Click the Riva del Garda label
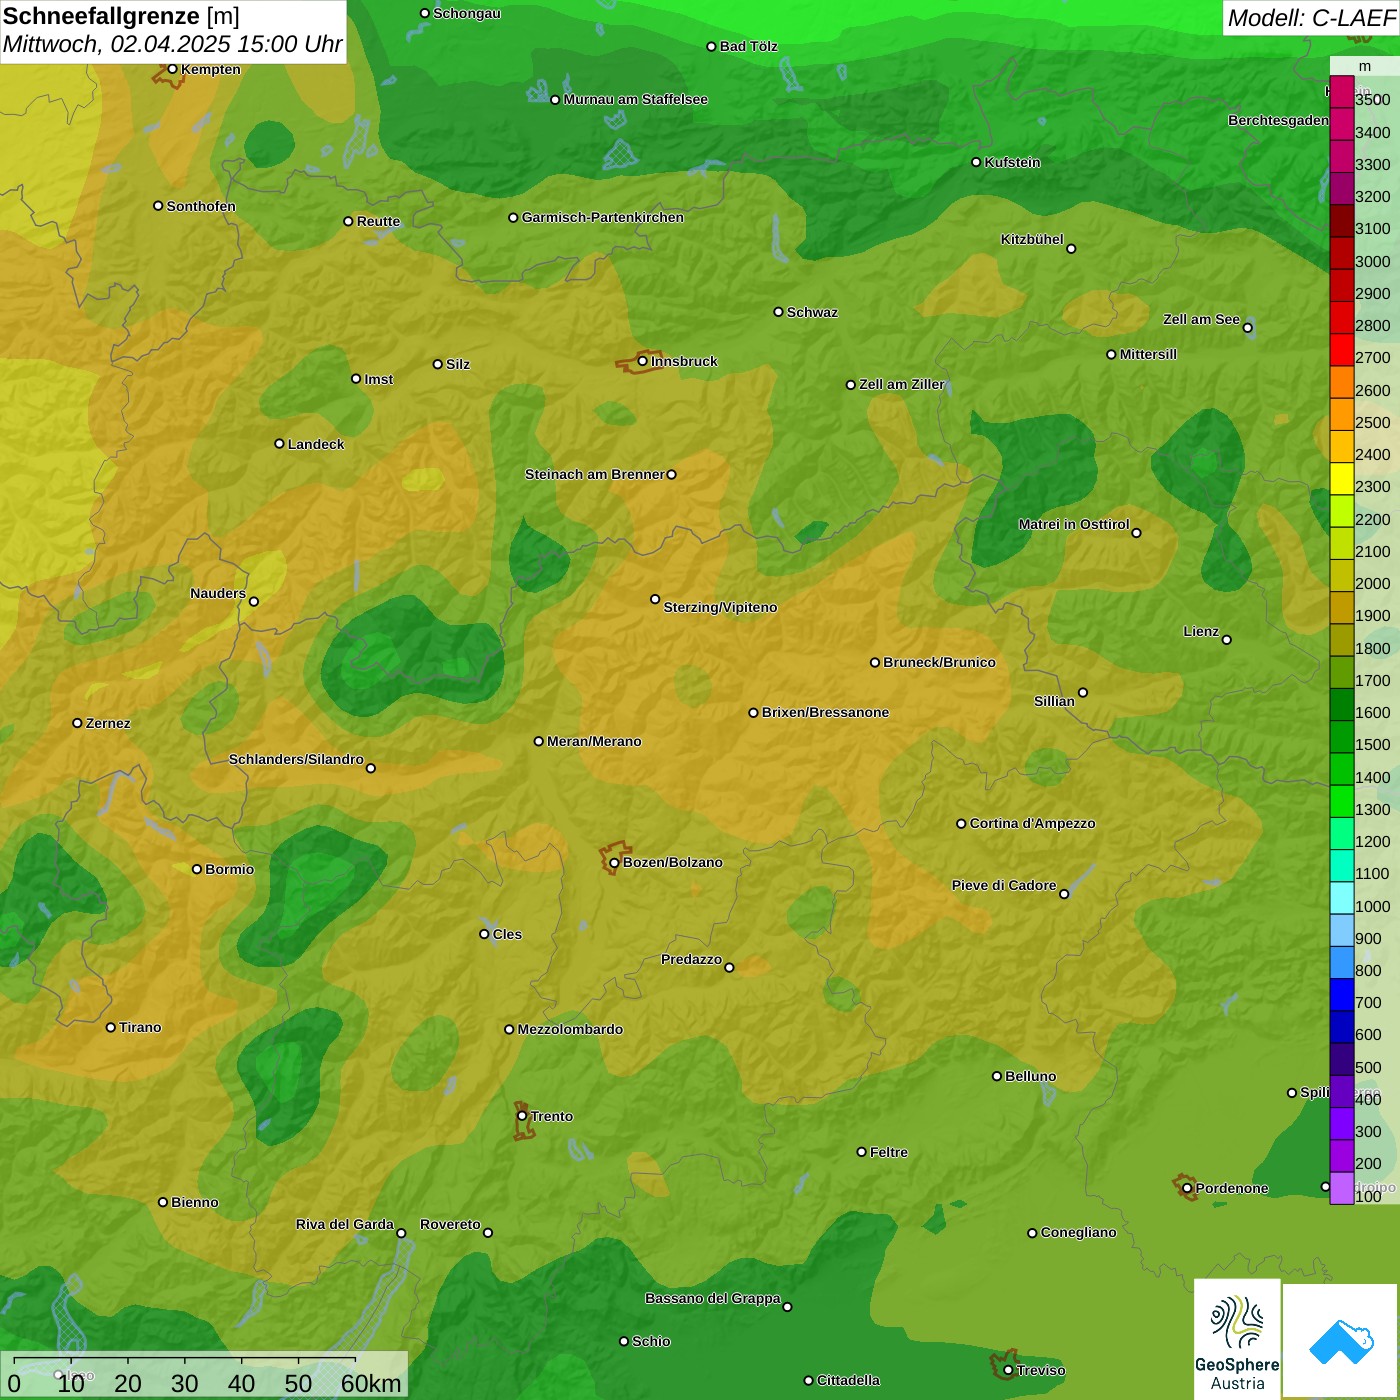Screen dimensions: 1400x1400 click(x=345, y=1224)
